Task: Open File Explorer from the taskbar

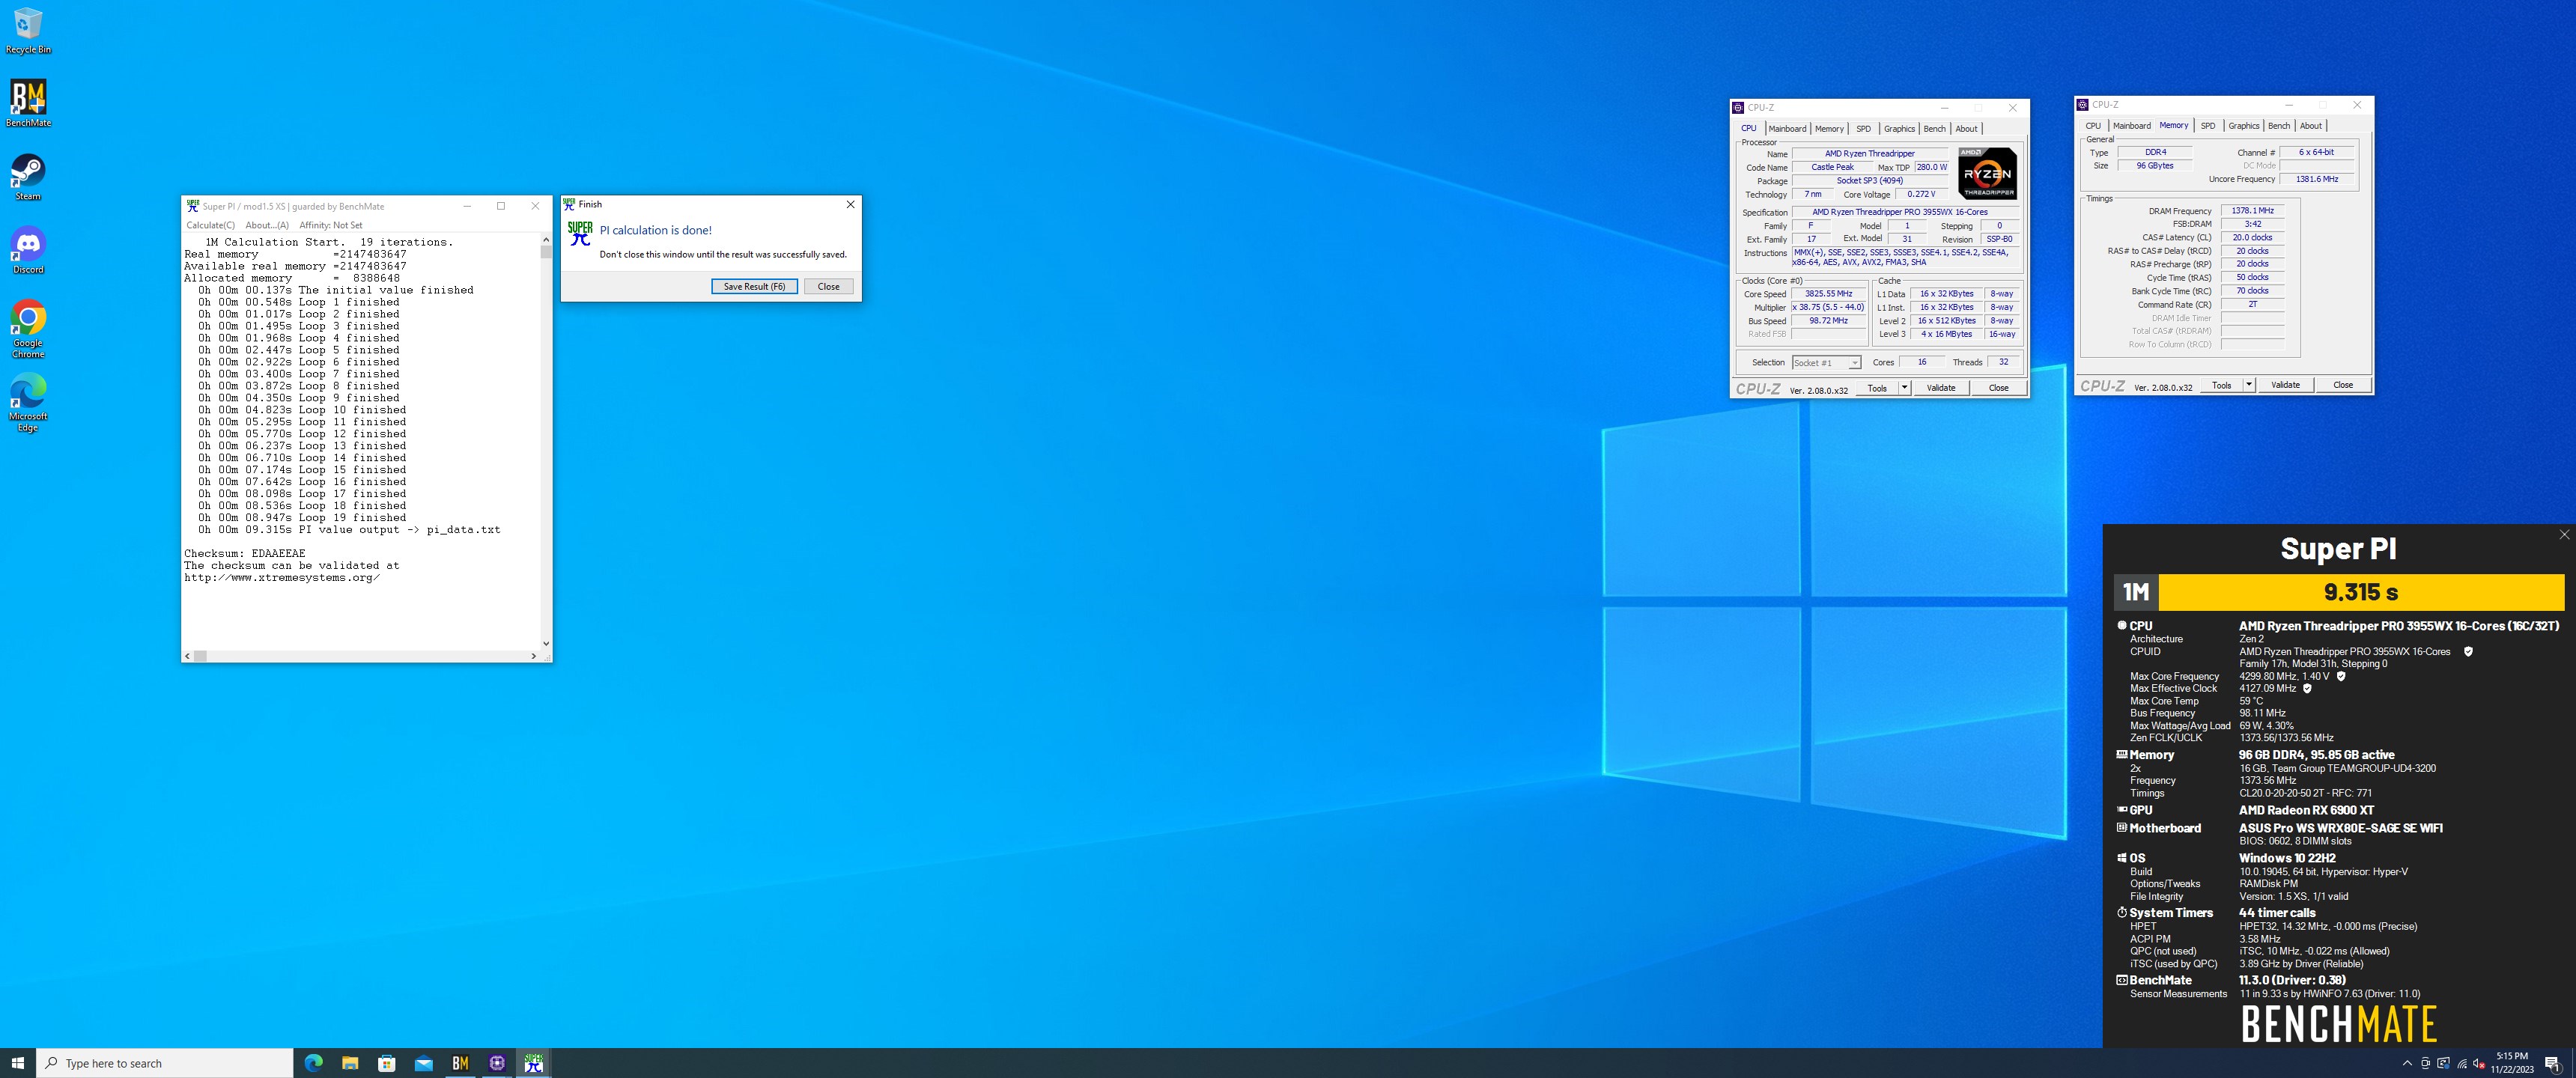Action: [350, 1063]
